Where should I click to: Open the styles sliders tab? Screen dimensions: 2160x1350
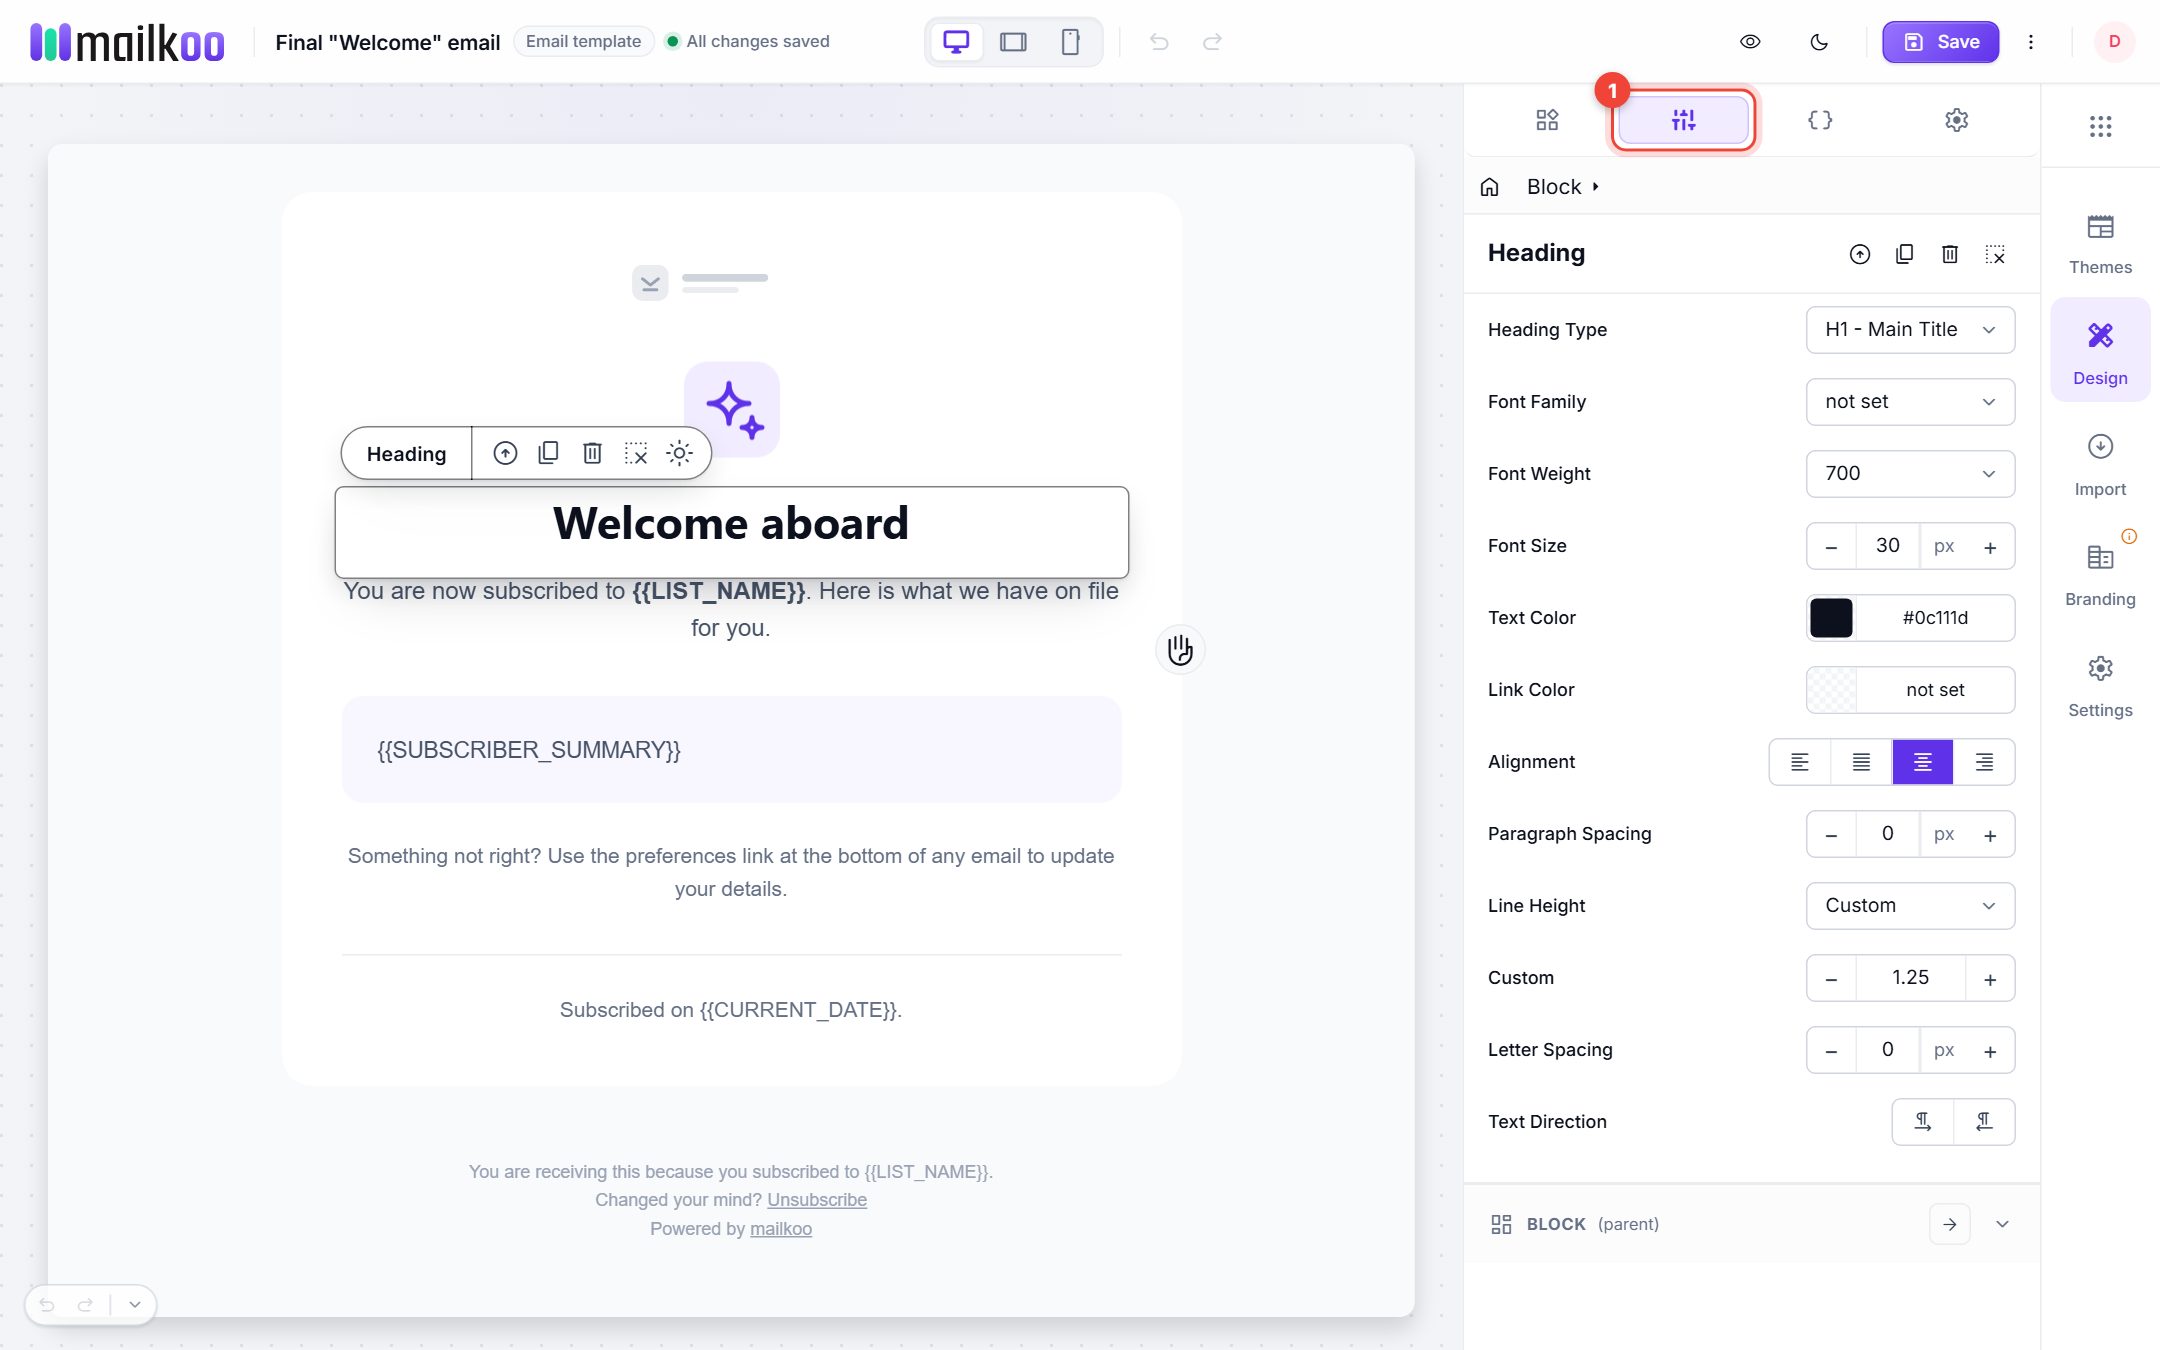click(x=1683, y=120)
